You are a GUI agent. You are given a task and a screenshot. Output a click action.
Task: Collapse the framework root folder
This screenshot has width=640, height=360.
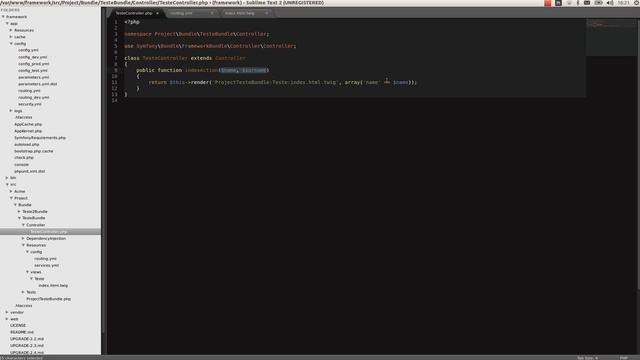(3, 17)
